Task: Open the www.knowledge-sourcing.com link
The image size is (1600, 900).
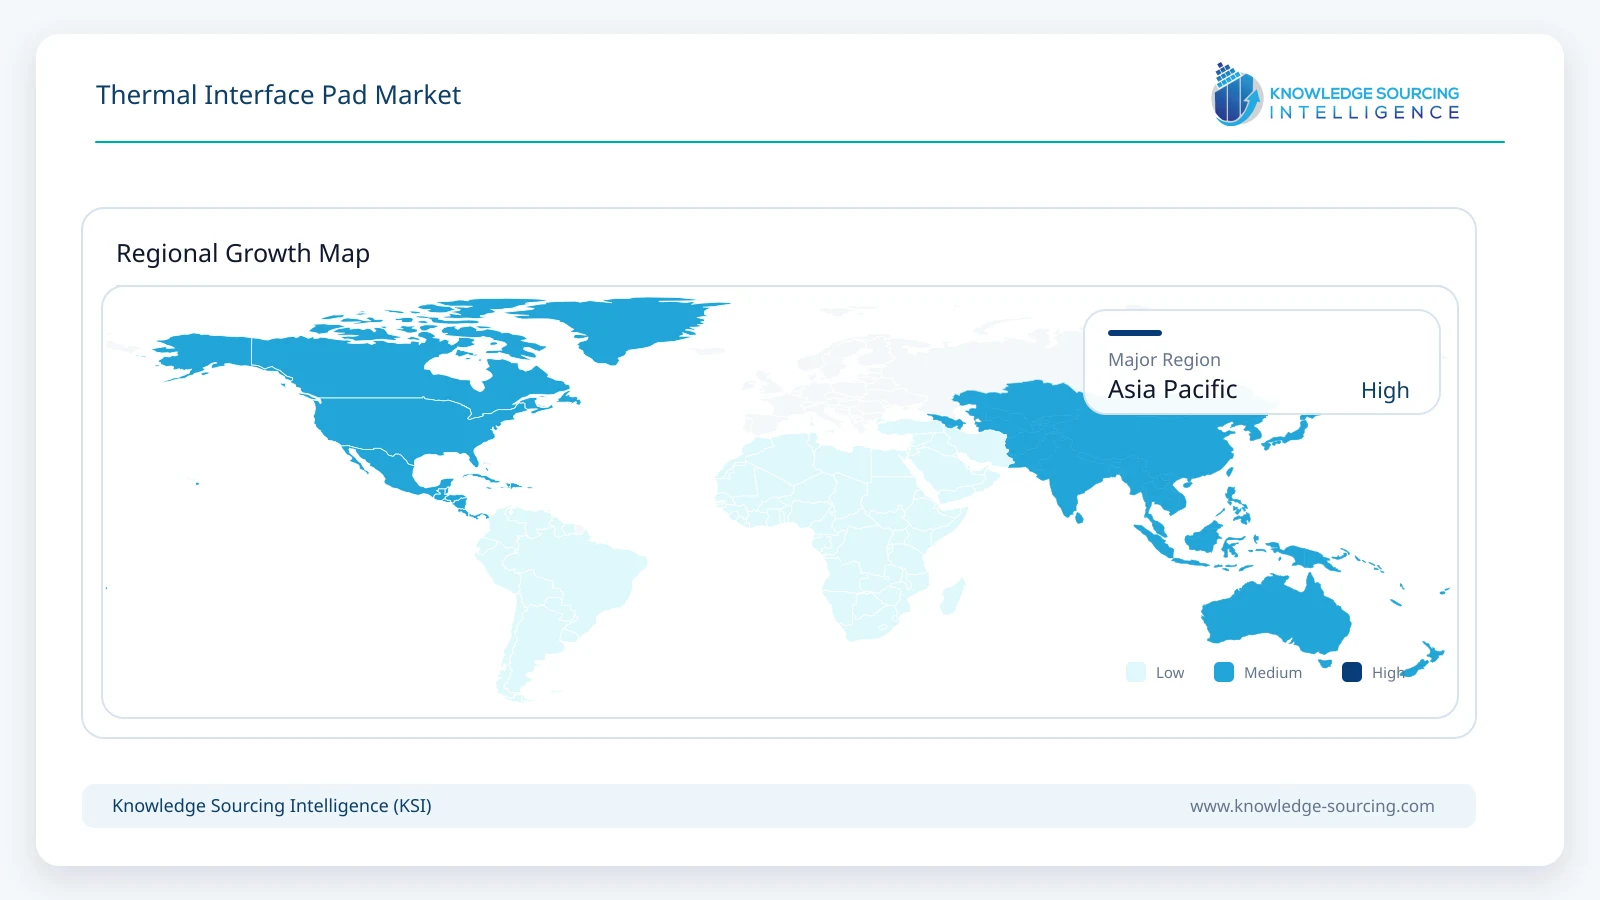Action: (1312, 806)
